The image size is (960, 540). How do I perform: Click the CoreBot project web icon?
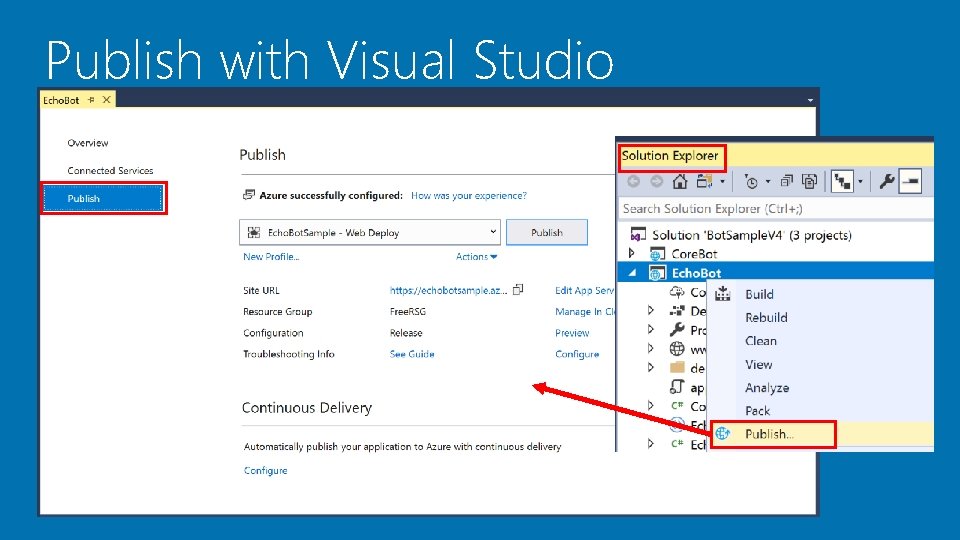tap(657, 253)
